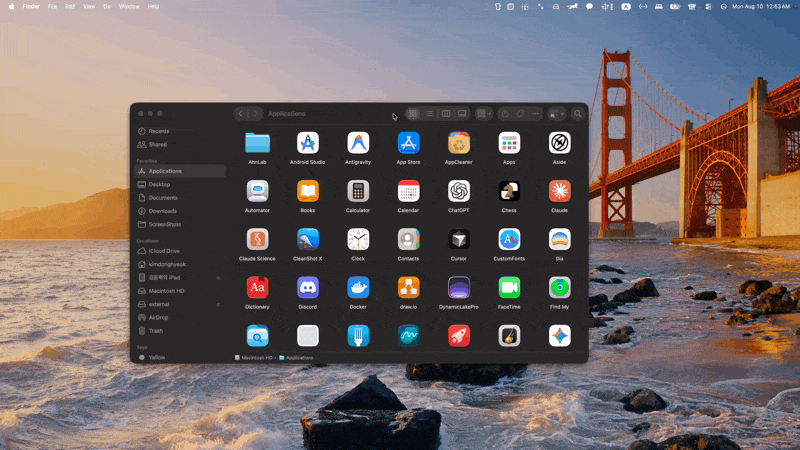This screenshot has width=800, height=450.
Task: Go forward in Finder navigation
Action: 256,113
